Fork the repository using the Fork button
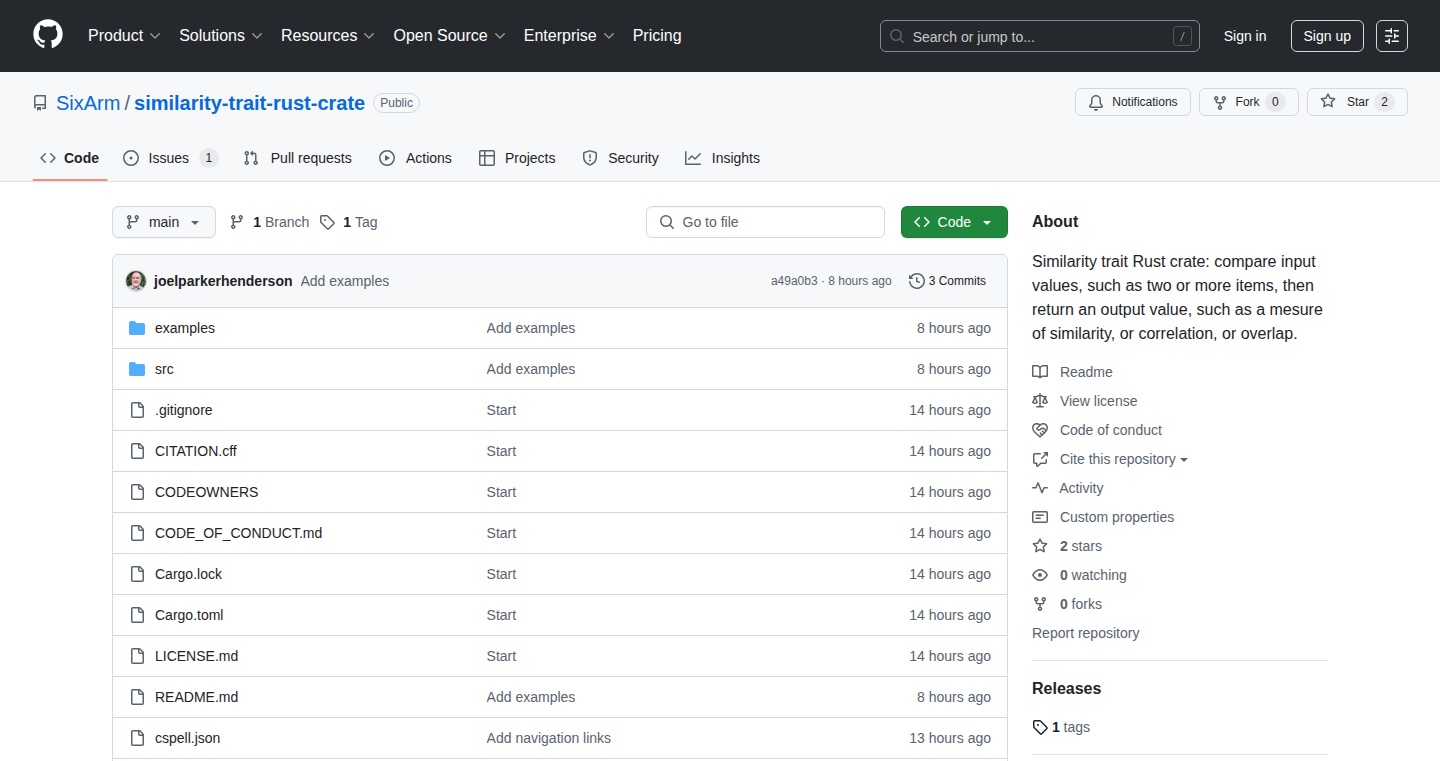The height and width of the screenshot is (761, 1440). click(x=1248, y=102)
